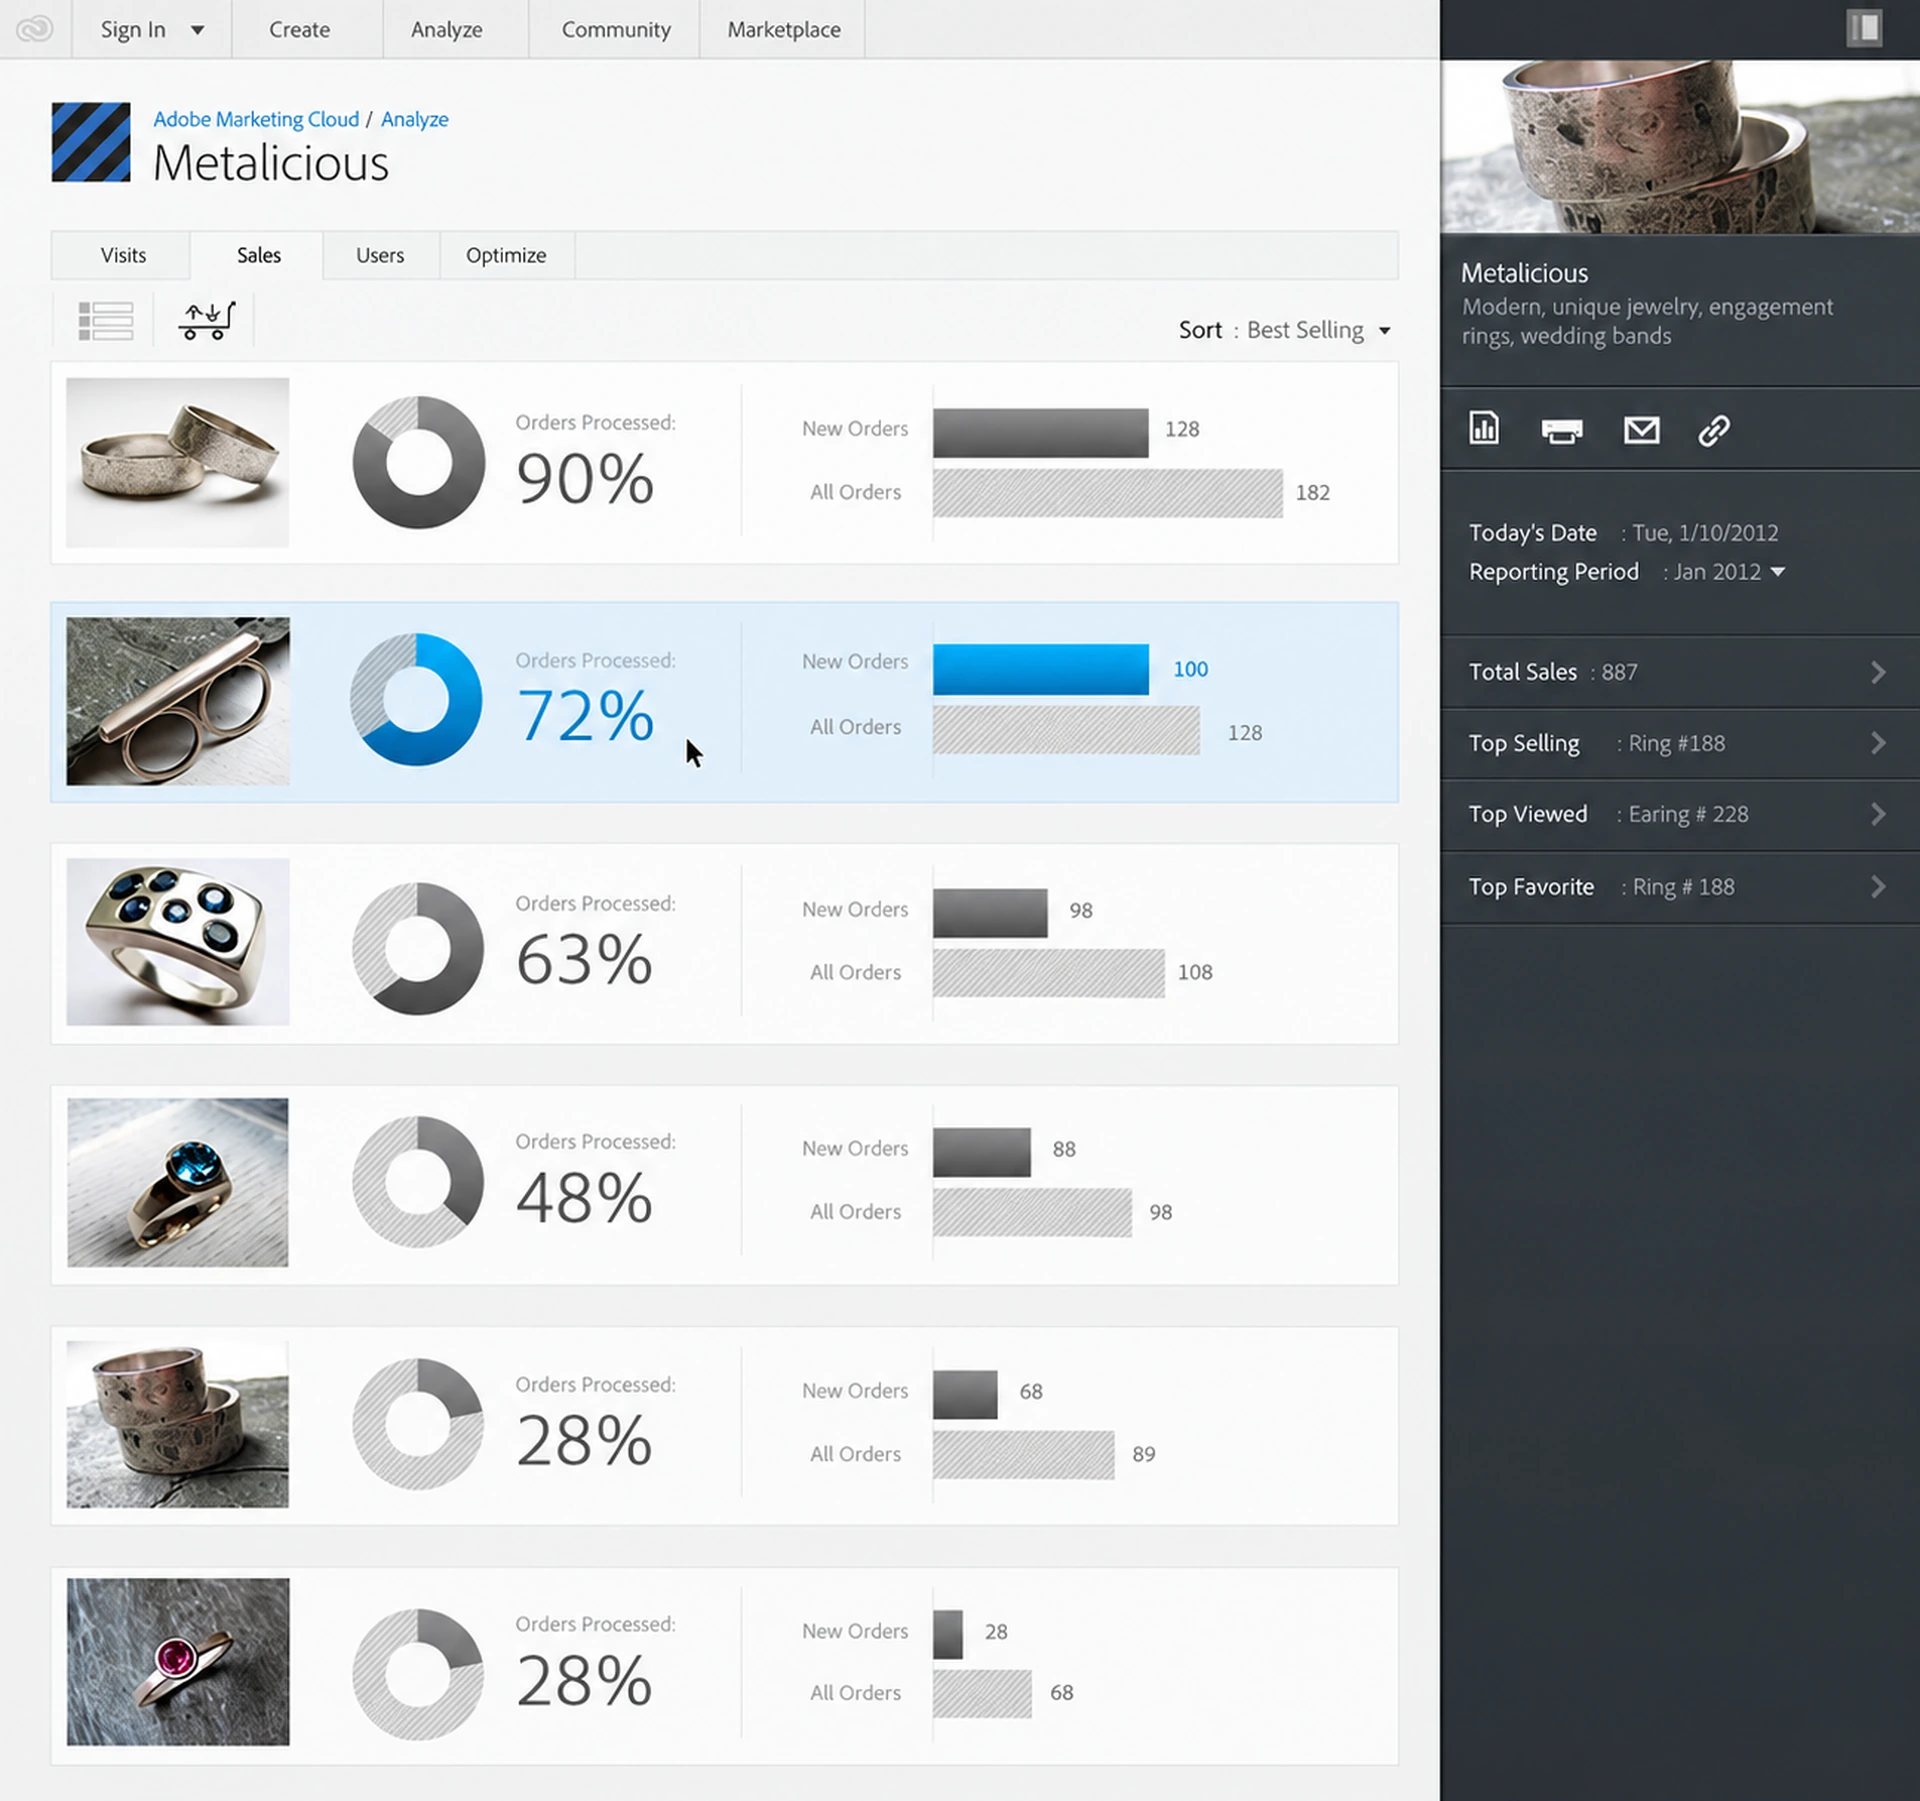Click the 63% Orders Processed value
Viewport: 1920px width, 1801px height.
point(585,960)
